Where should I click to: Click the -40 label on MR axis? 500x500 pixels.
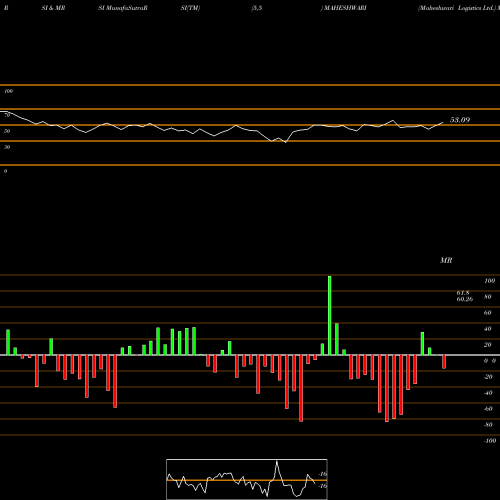[x=488, y=393]
